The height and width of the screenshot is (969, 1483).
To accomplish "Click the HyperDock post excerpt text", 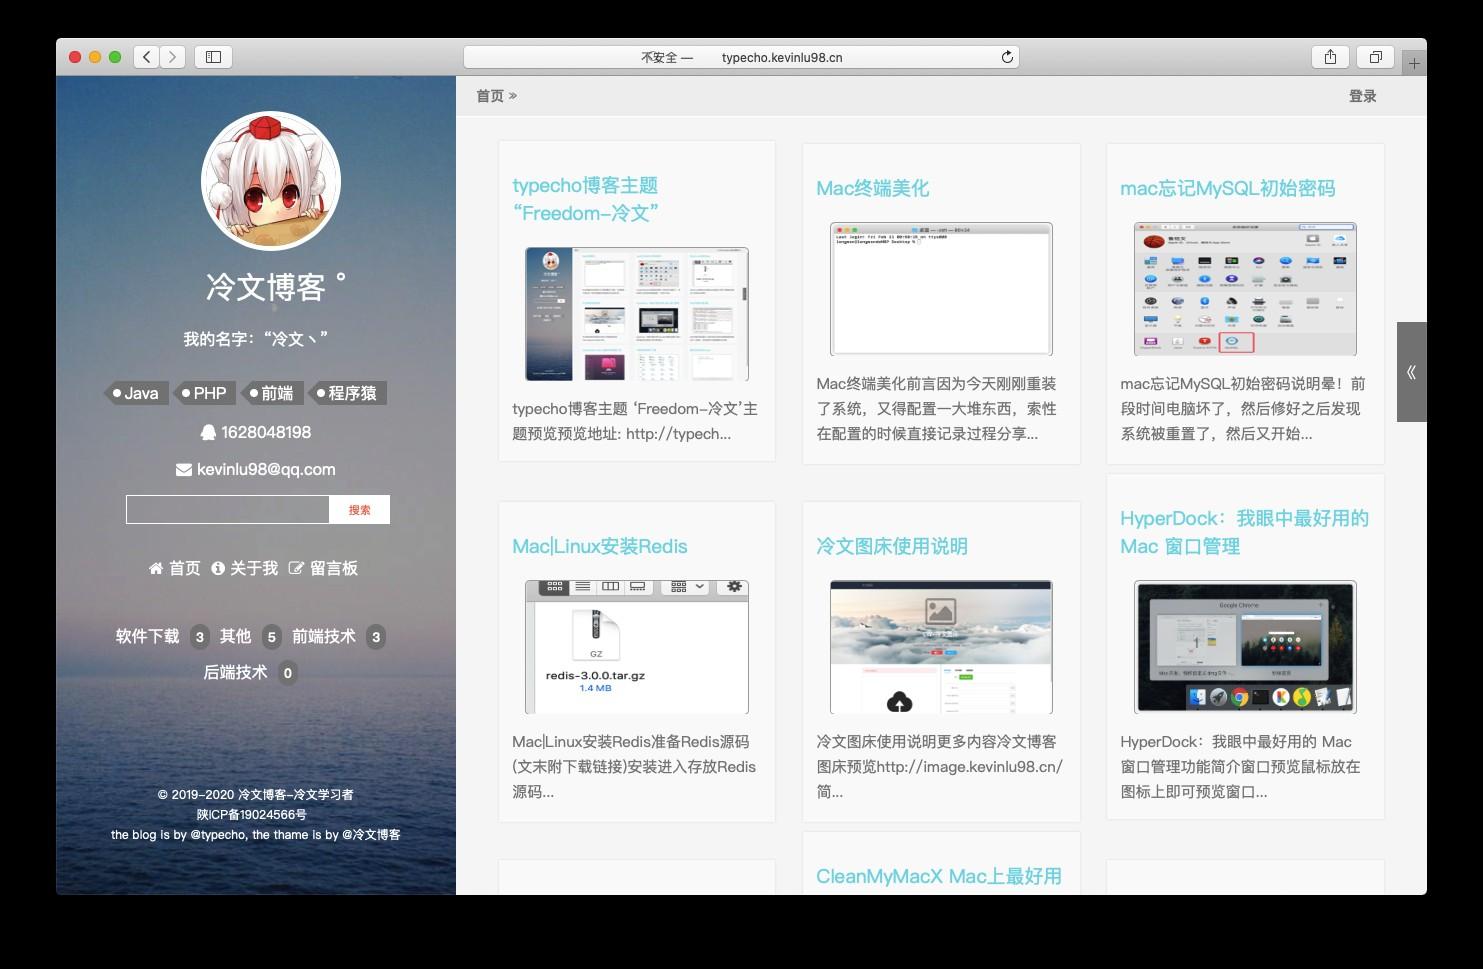I will (x=1240, y=767).
